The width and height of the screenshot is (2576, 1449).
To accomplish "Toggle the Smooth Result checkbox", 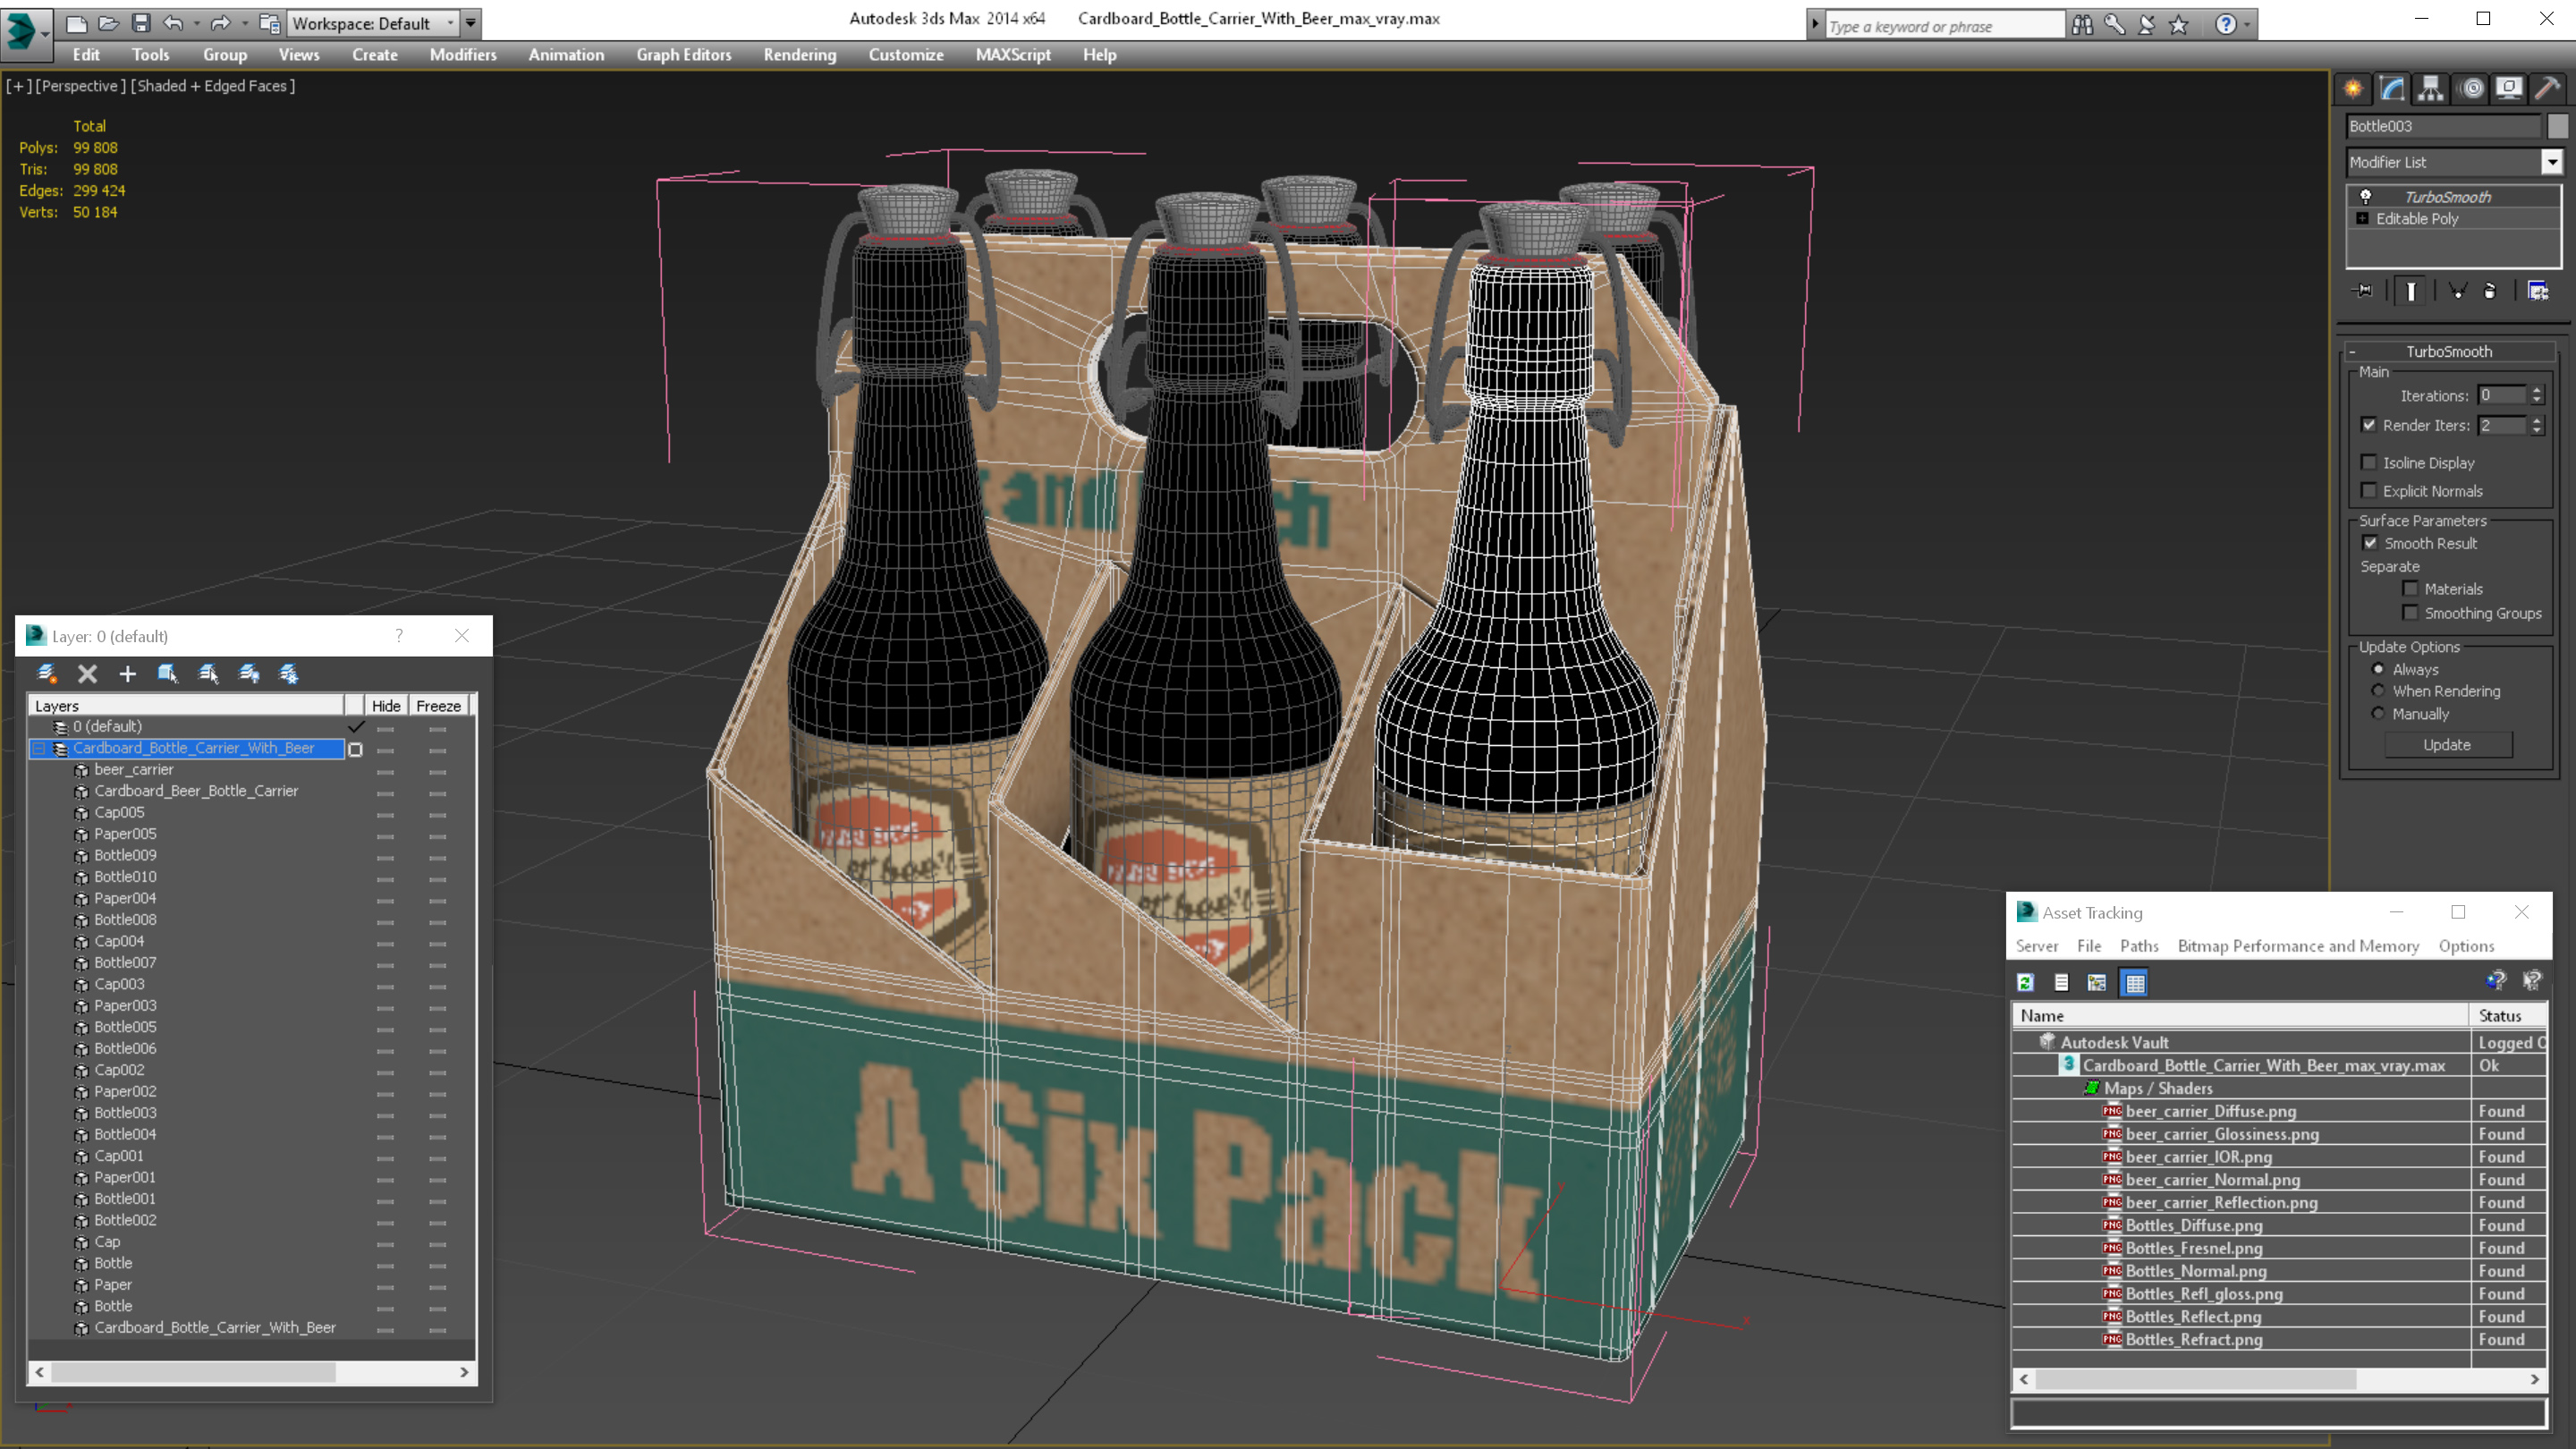I will [x=2370, y=543].
